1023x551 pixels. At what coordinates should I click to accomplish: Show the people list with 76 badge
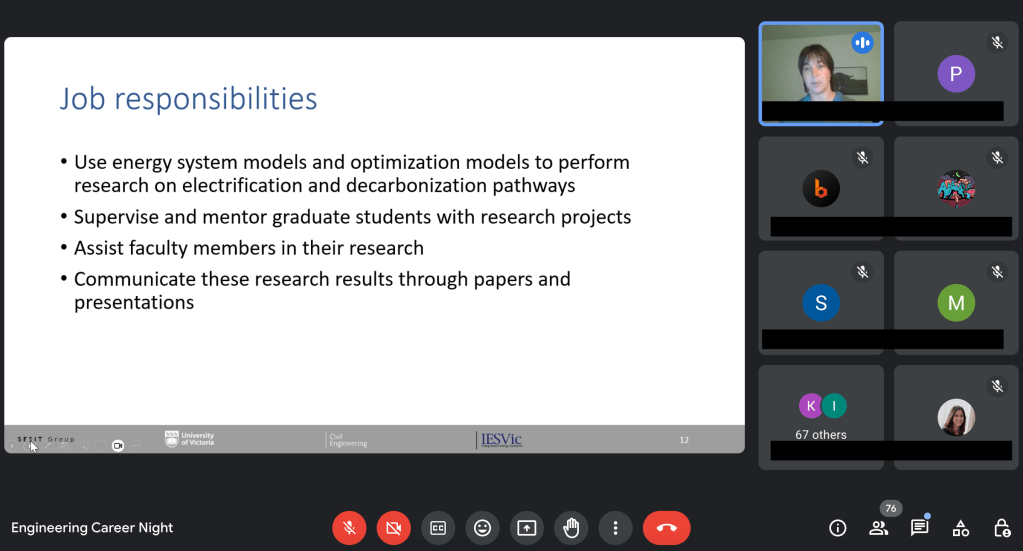coord(879,528)
